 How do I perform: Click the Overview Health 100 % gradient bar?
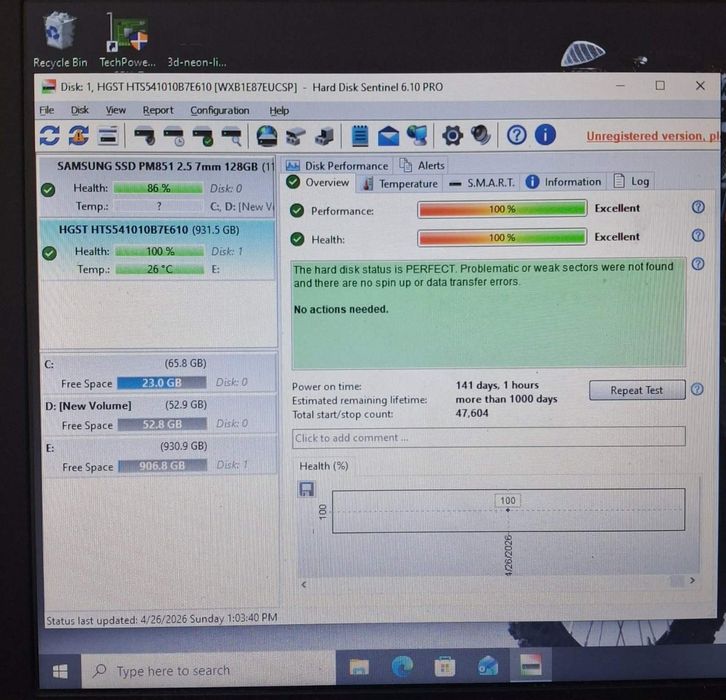(502, 238)
